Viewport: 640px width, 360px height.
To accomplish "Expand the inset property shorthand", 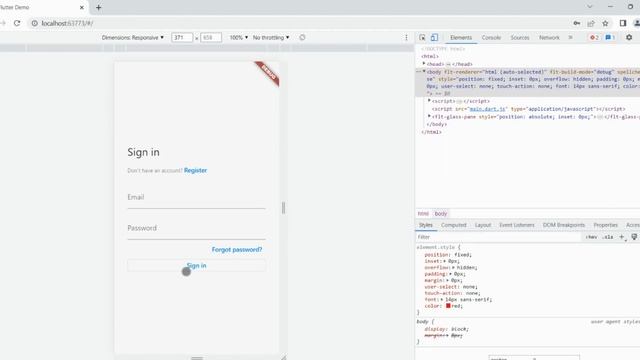I will coord(444,261).
